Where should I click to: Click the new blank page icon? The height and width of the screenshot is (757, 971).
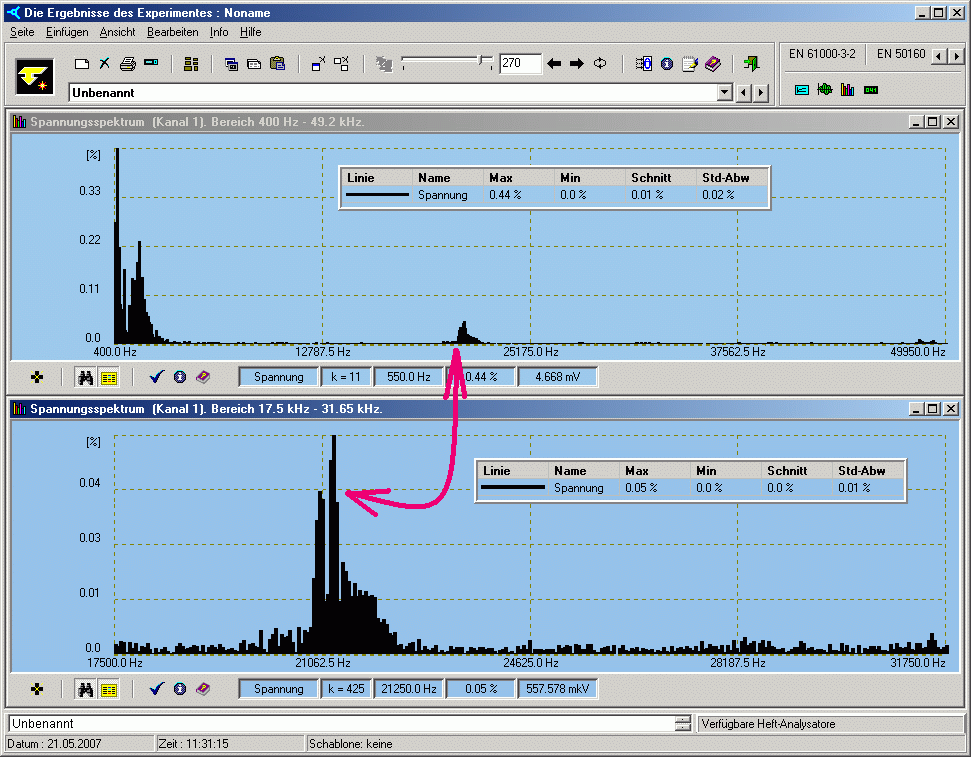coord(83,64)
